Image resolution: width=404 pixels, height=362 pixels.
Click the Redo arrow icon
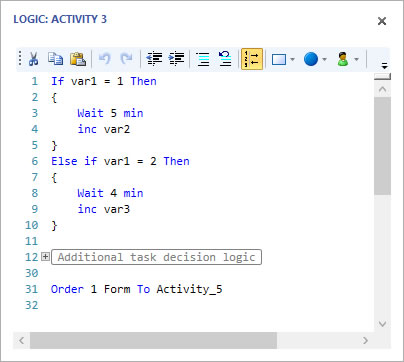[x=126, y=59]
